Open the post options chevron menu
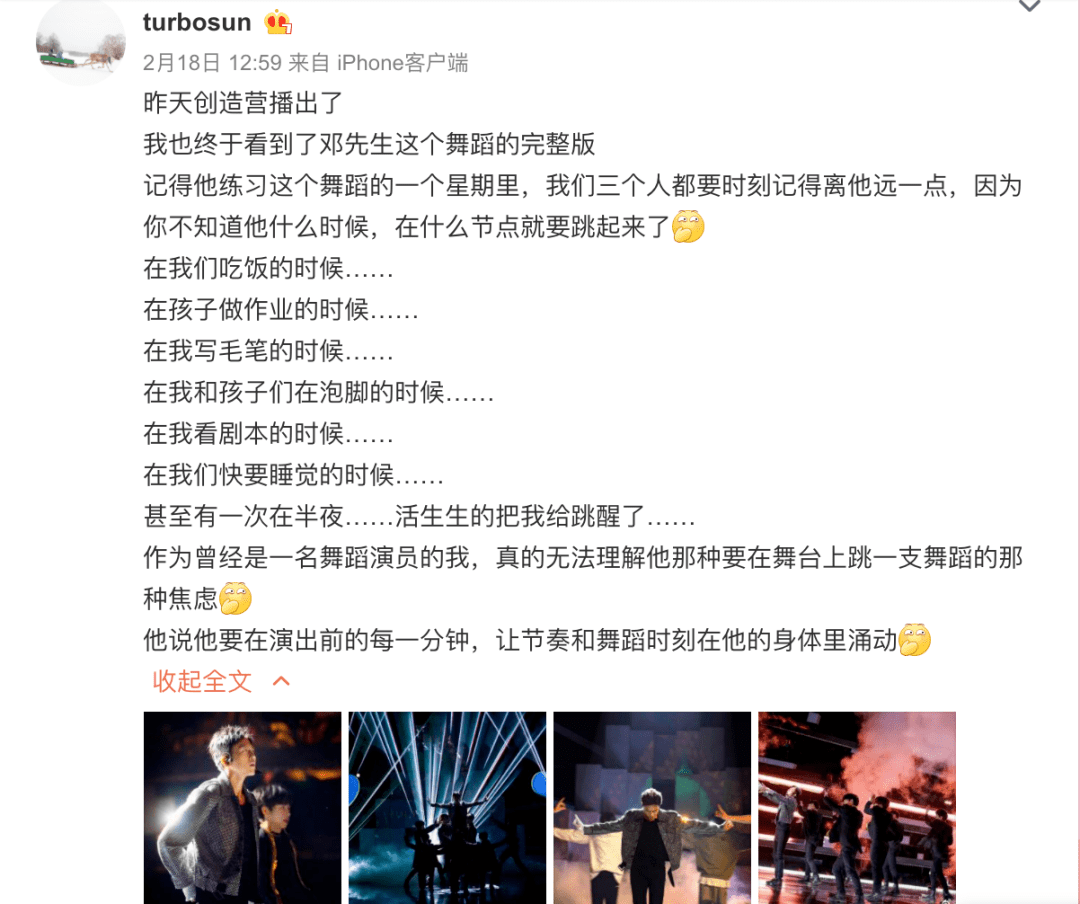The width and height of the screenshot is (1080, 904). coord(1029,6)
